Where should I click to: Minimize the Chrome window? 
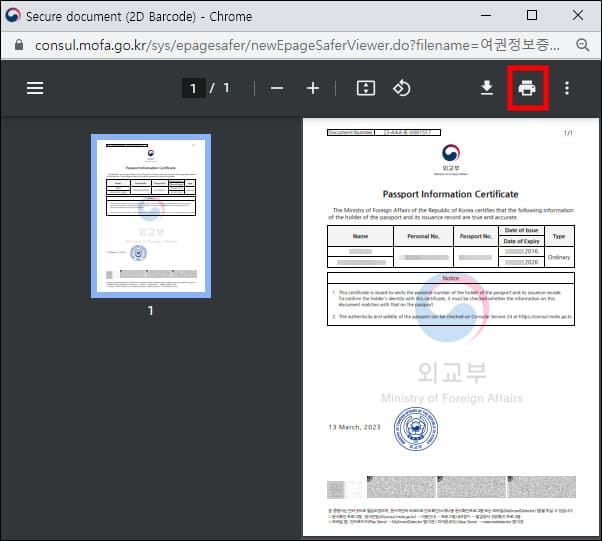click(486, 16)
